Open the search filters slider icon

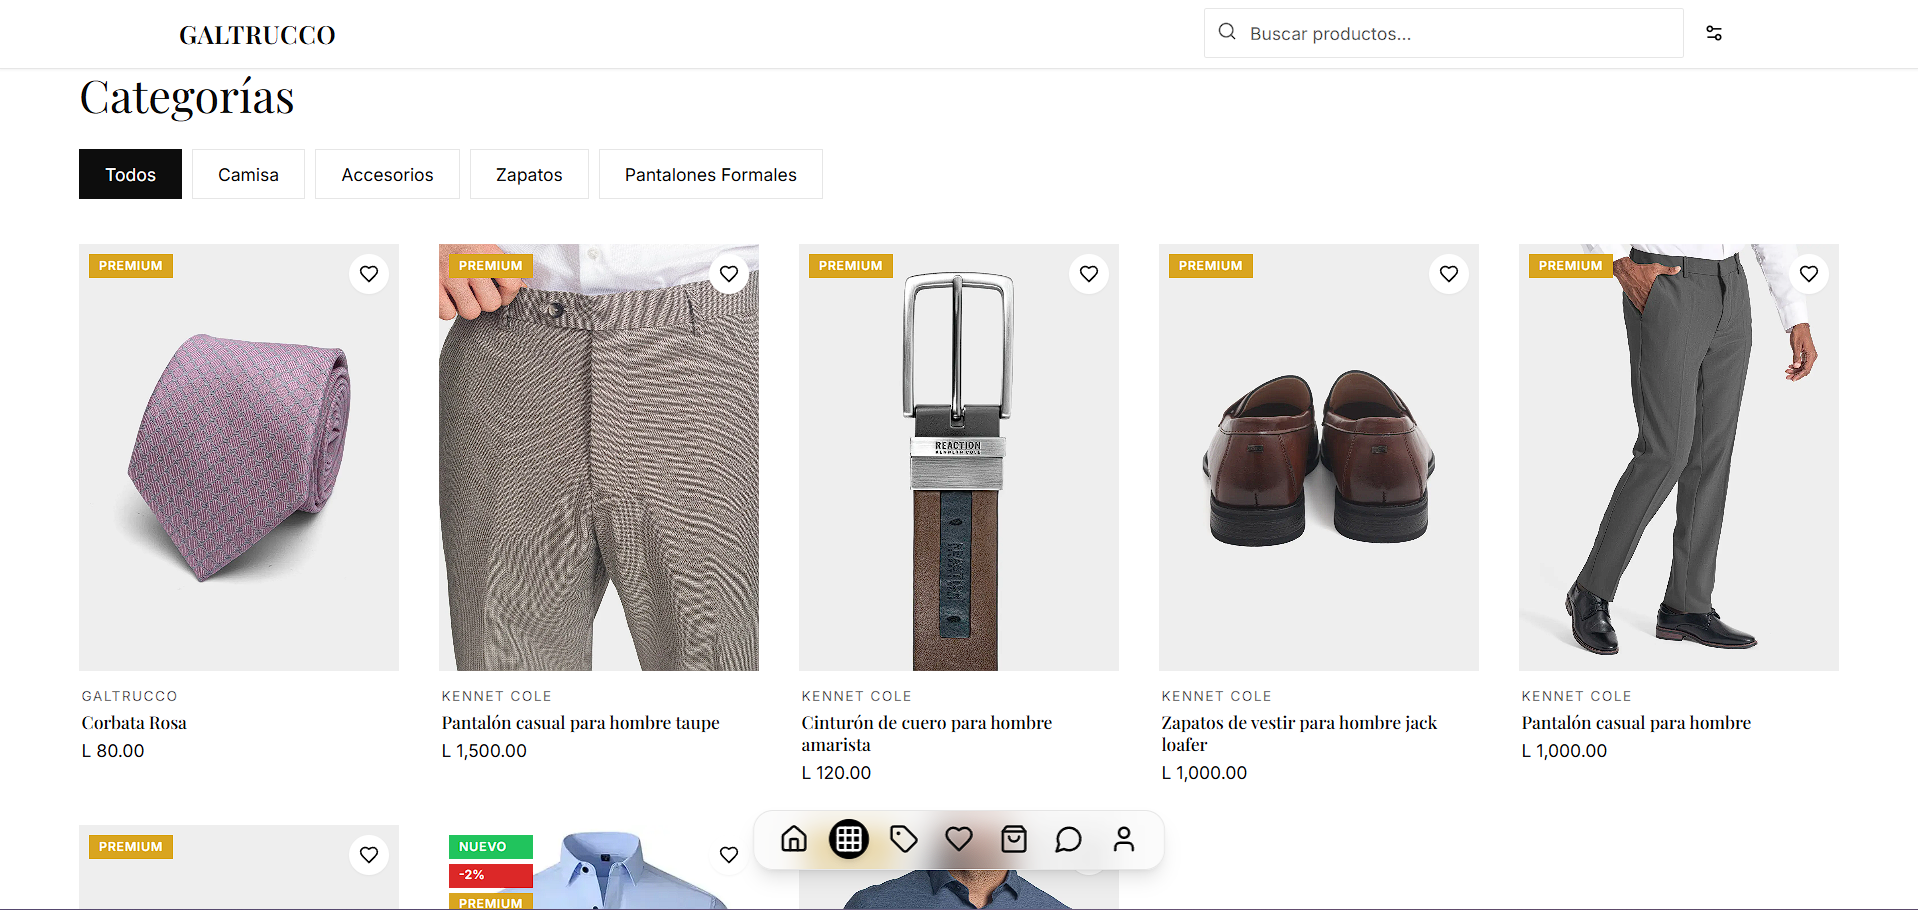point(1714,33)
